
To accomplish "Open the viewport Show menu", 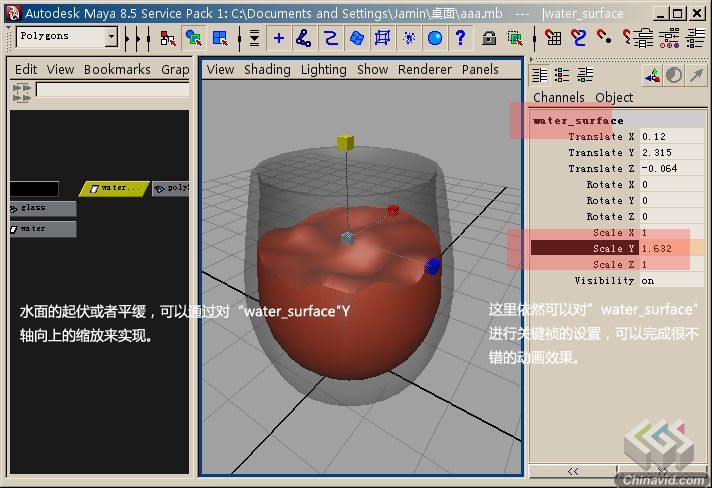I will tap(372, 69).
